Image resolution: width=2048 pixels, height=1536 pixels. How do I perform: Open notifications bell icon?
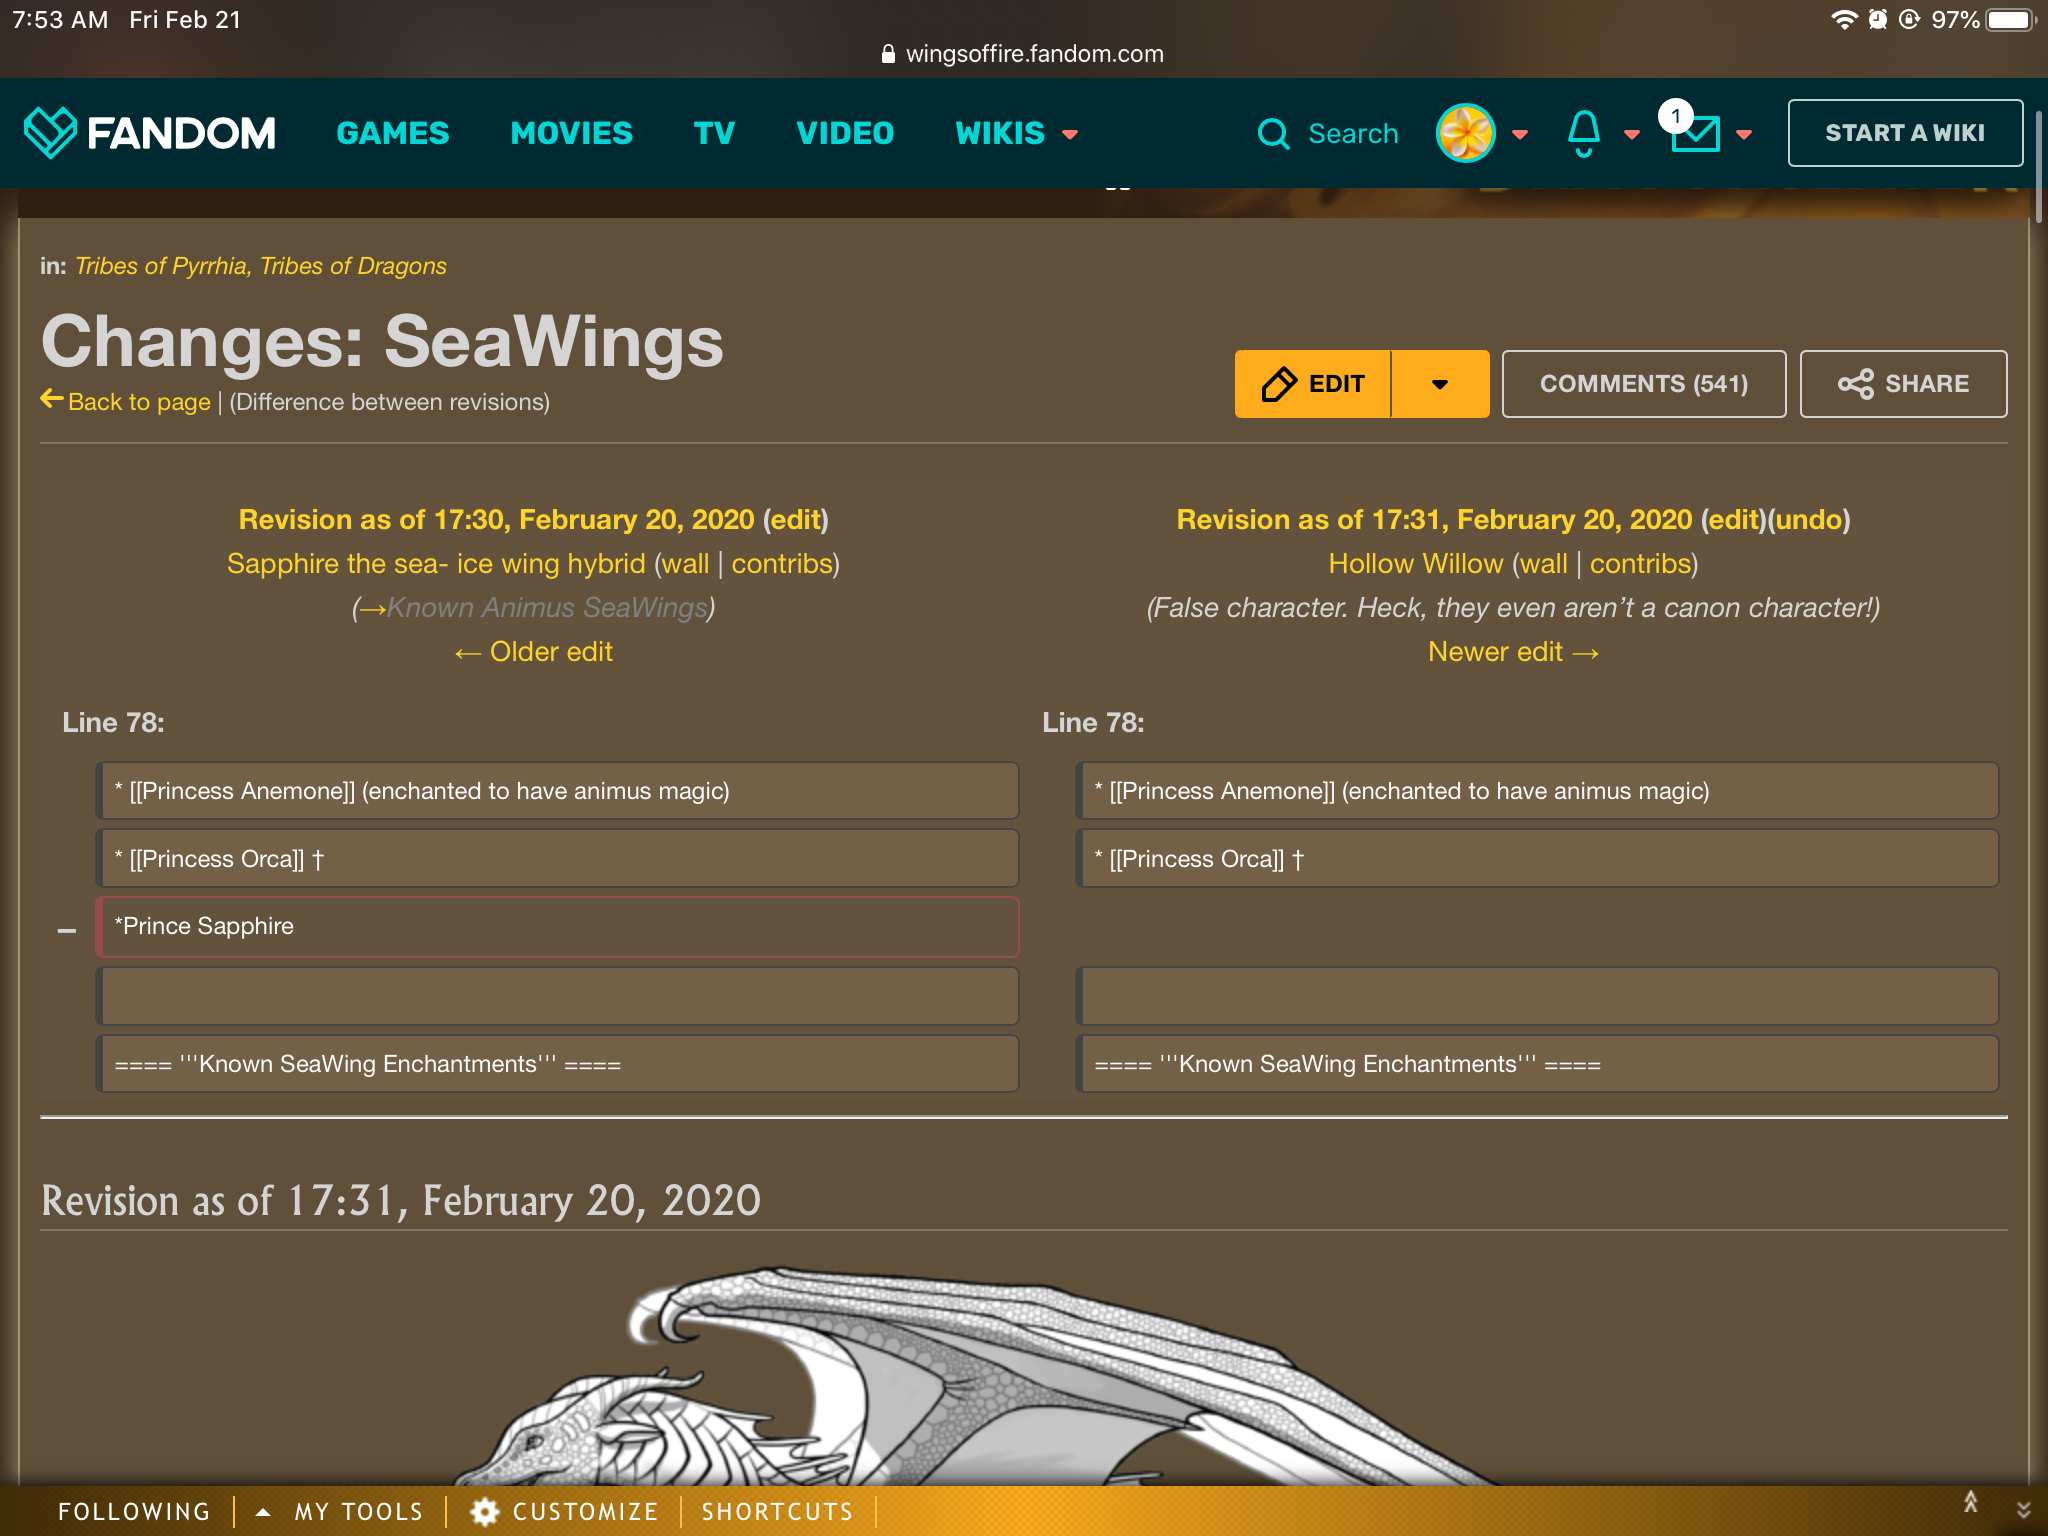pyautogui.click(x=1583, y=133)
